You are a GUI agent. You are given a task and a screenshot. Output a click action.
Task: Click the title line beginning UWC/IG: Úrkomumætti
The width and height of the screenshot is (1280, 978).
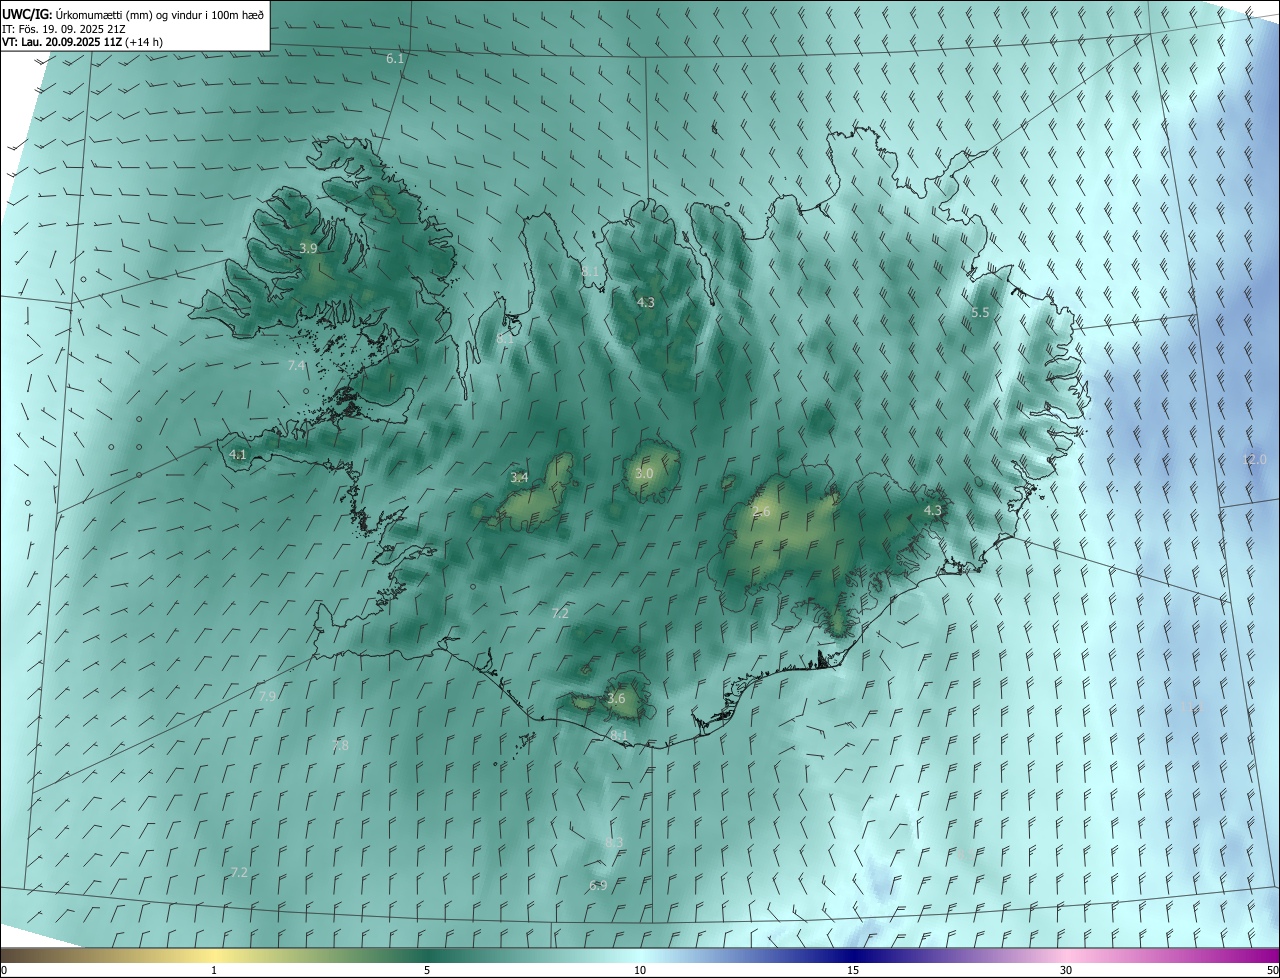[133, 14]
